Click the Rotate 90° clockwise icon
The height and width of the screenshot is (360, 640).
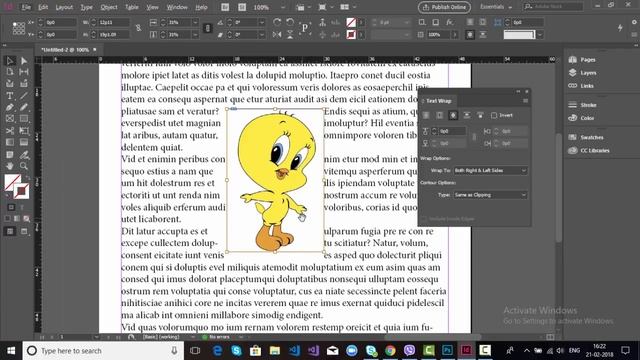click(x=277, y=22)
